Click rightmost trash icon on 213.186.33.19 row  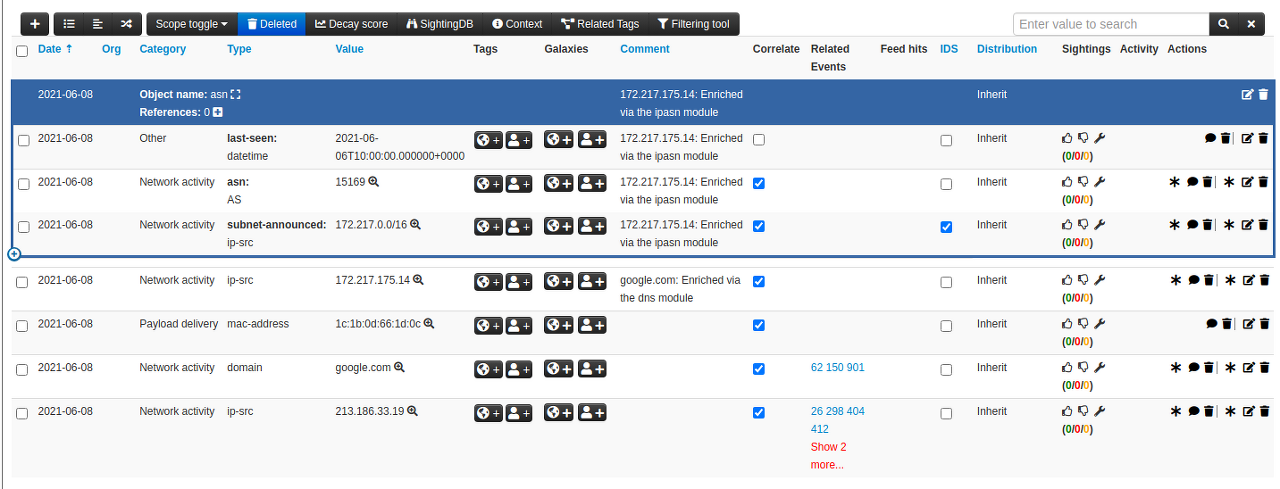click(1264, 411)
